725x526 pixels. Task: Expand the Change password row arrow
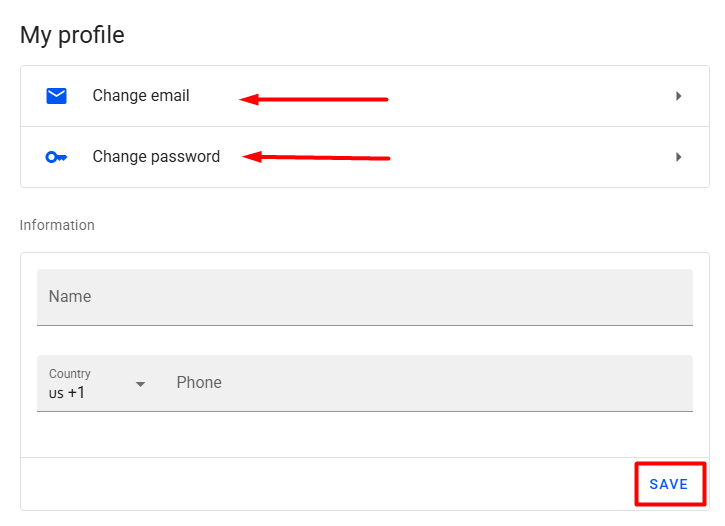tap(679, 157)
